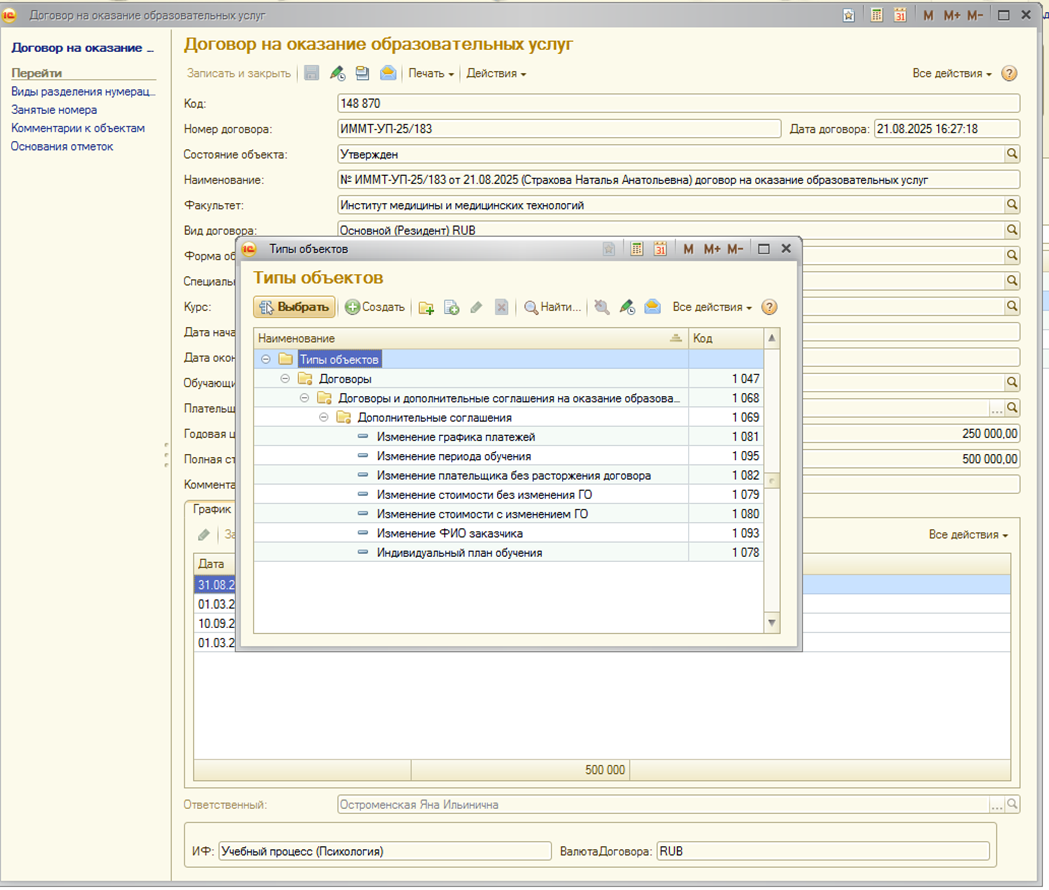1049x890 pixels.
Task: Open the calculator from Типы объектов title bar
Action: point(636,249)
